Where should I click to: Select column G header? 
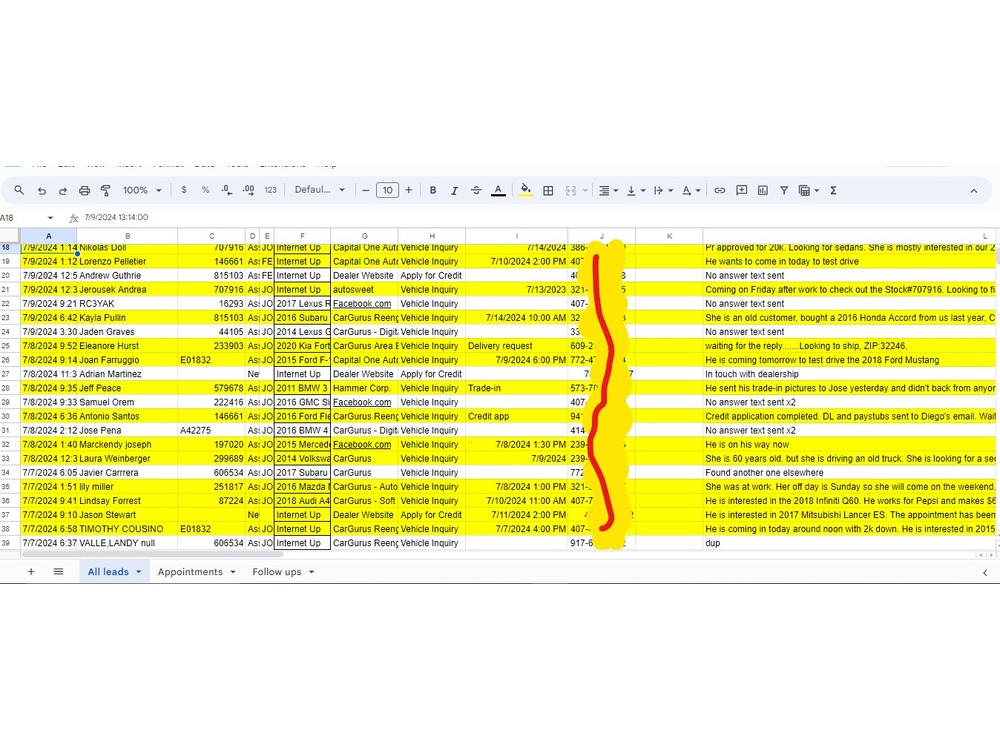coord(364,236)
